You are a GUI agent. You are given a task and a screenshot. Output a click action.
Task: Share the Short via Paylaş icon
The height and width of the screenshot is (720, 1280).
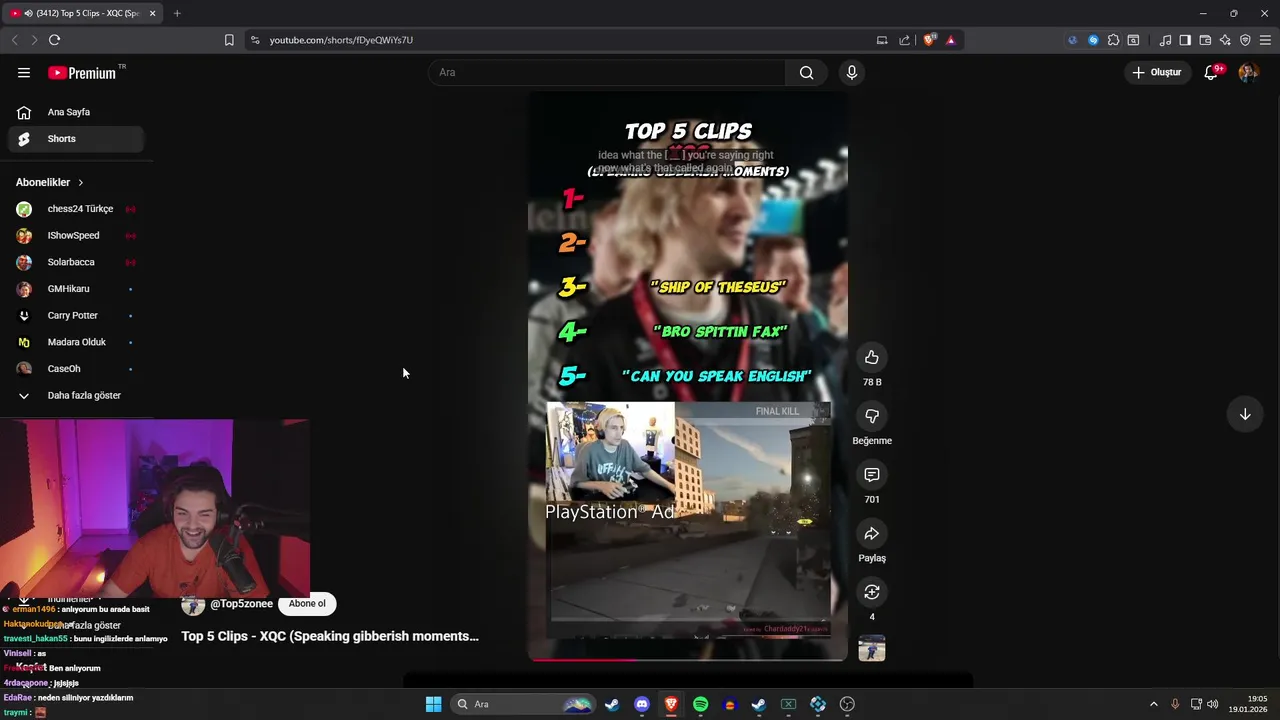click(872, 534)
